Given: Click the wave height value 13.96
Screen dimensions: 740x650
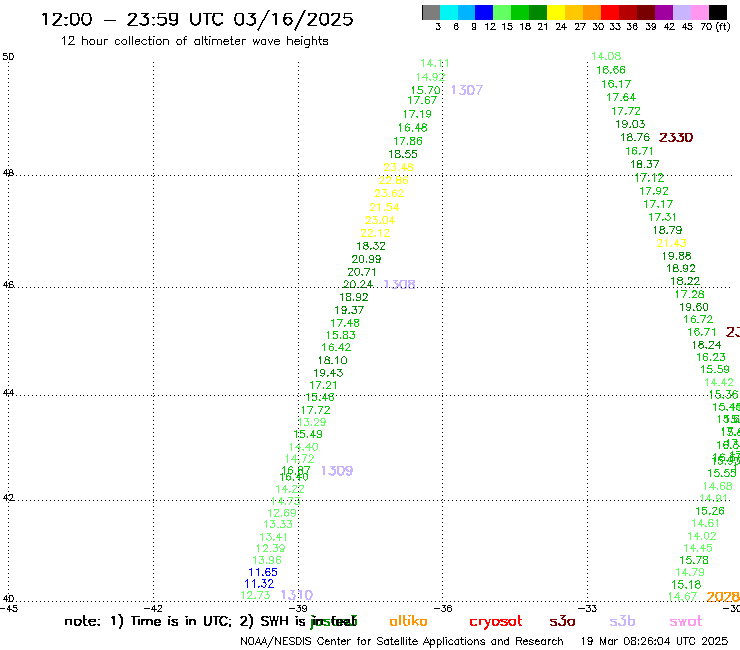Looking at the screenshot, I should coord(267,560).
